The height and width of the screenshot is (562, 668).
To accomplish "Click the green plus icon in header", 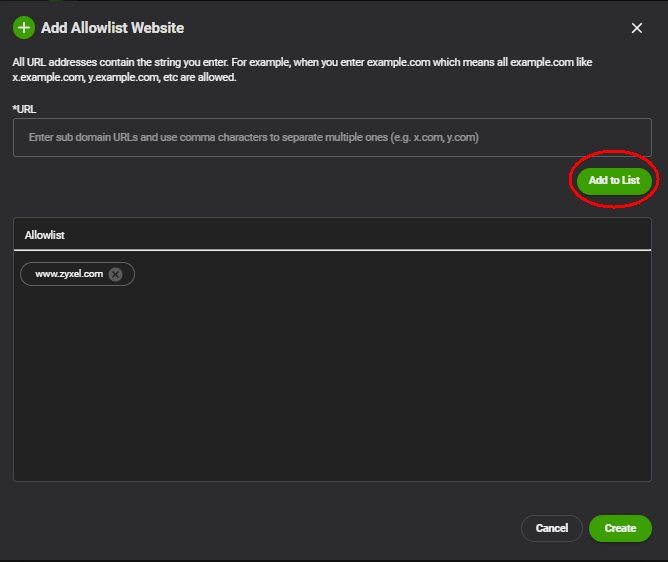I will tap(24, 28).
